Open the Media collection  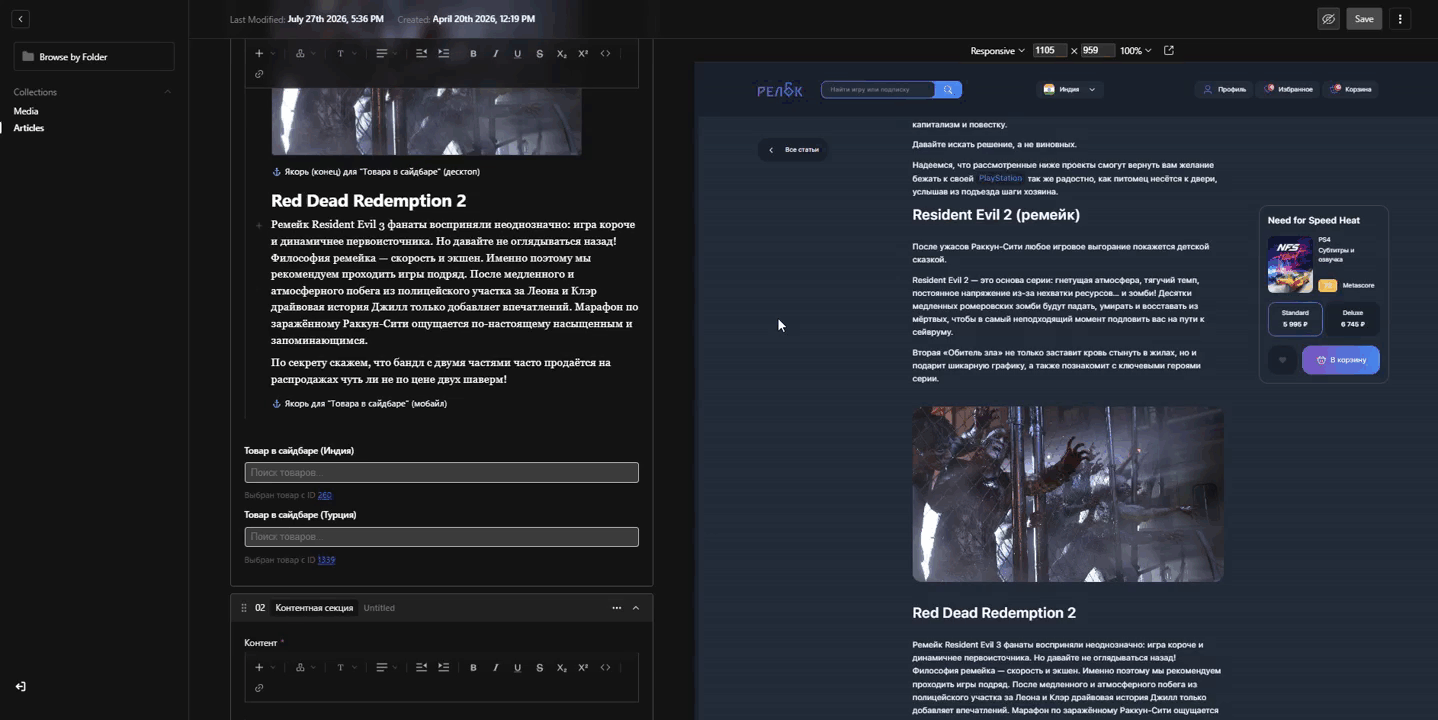point(26,111)
